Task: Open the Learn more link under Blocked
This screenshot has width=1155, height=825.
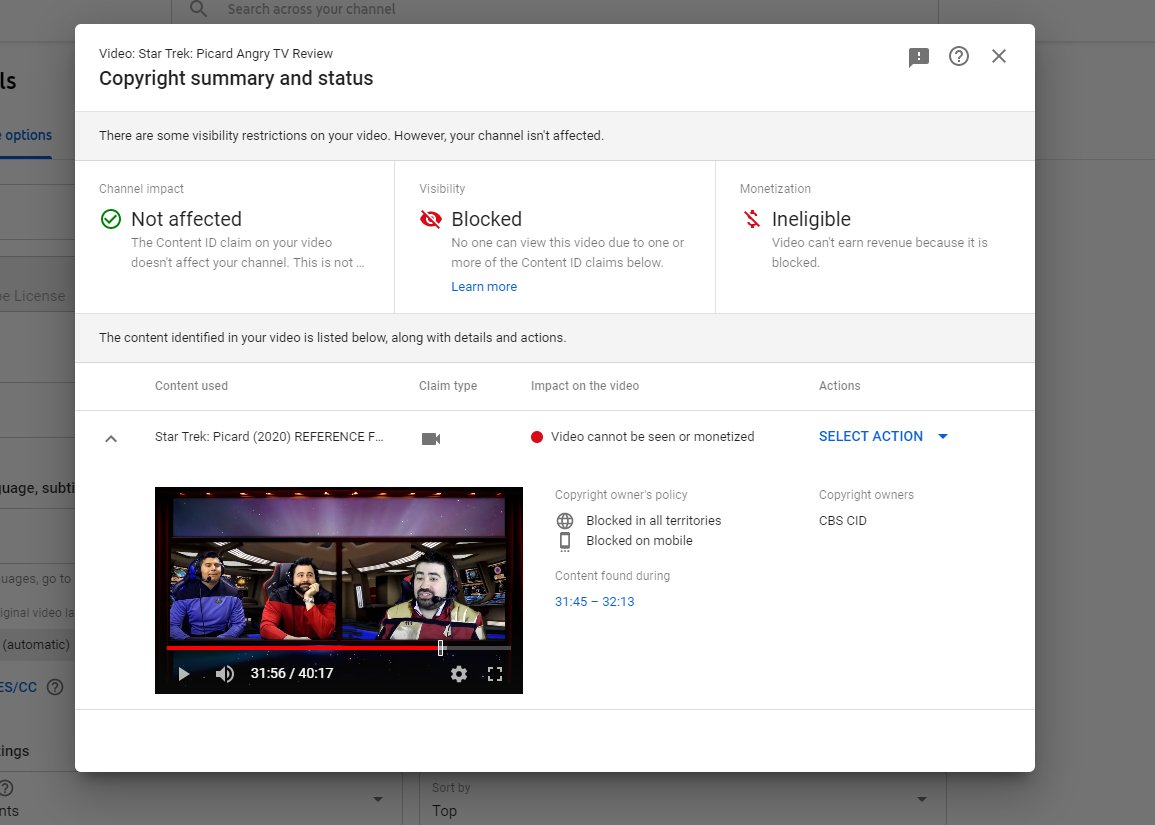Action: [484, 287]
